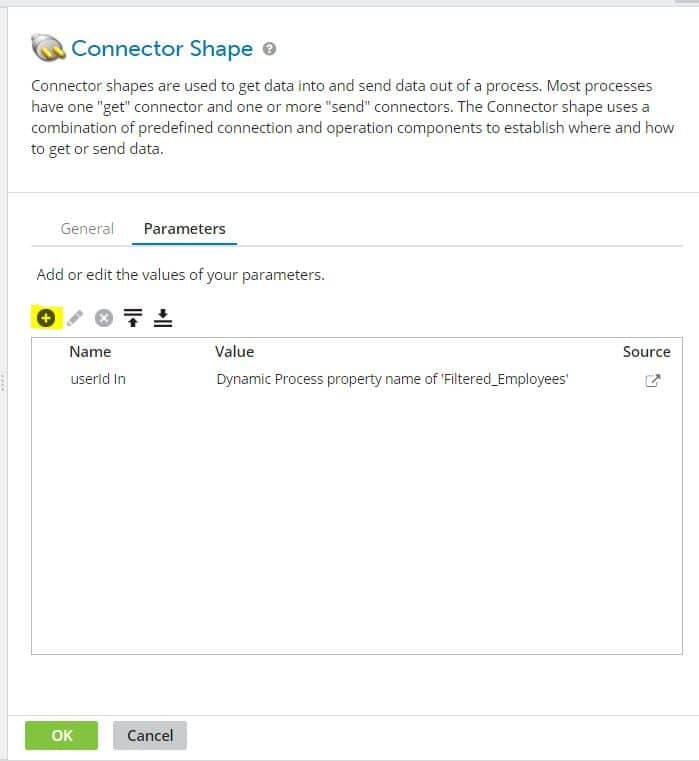Click the Connector Shape plug icon
Image resolution: width=699 pixels, height=761 pixels.
[48, 48]
